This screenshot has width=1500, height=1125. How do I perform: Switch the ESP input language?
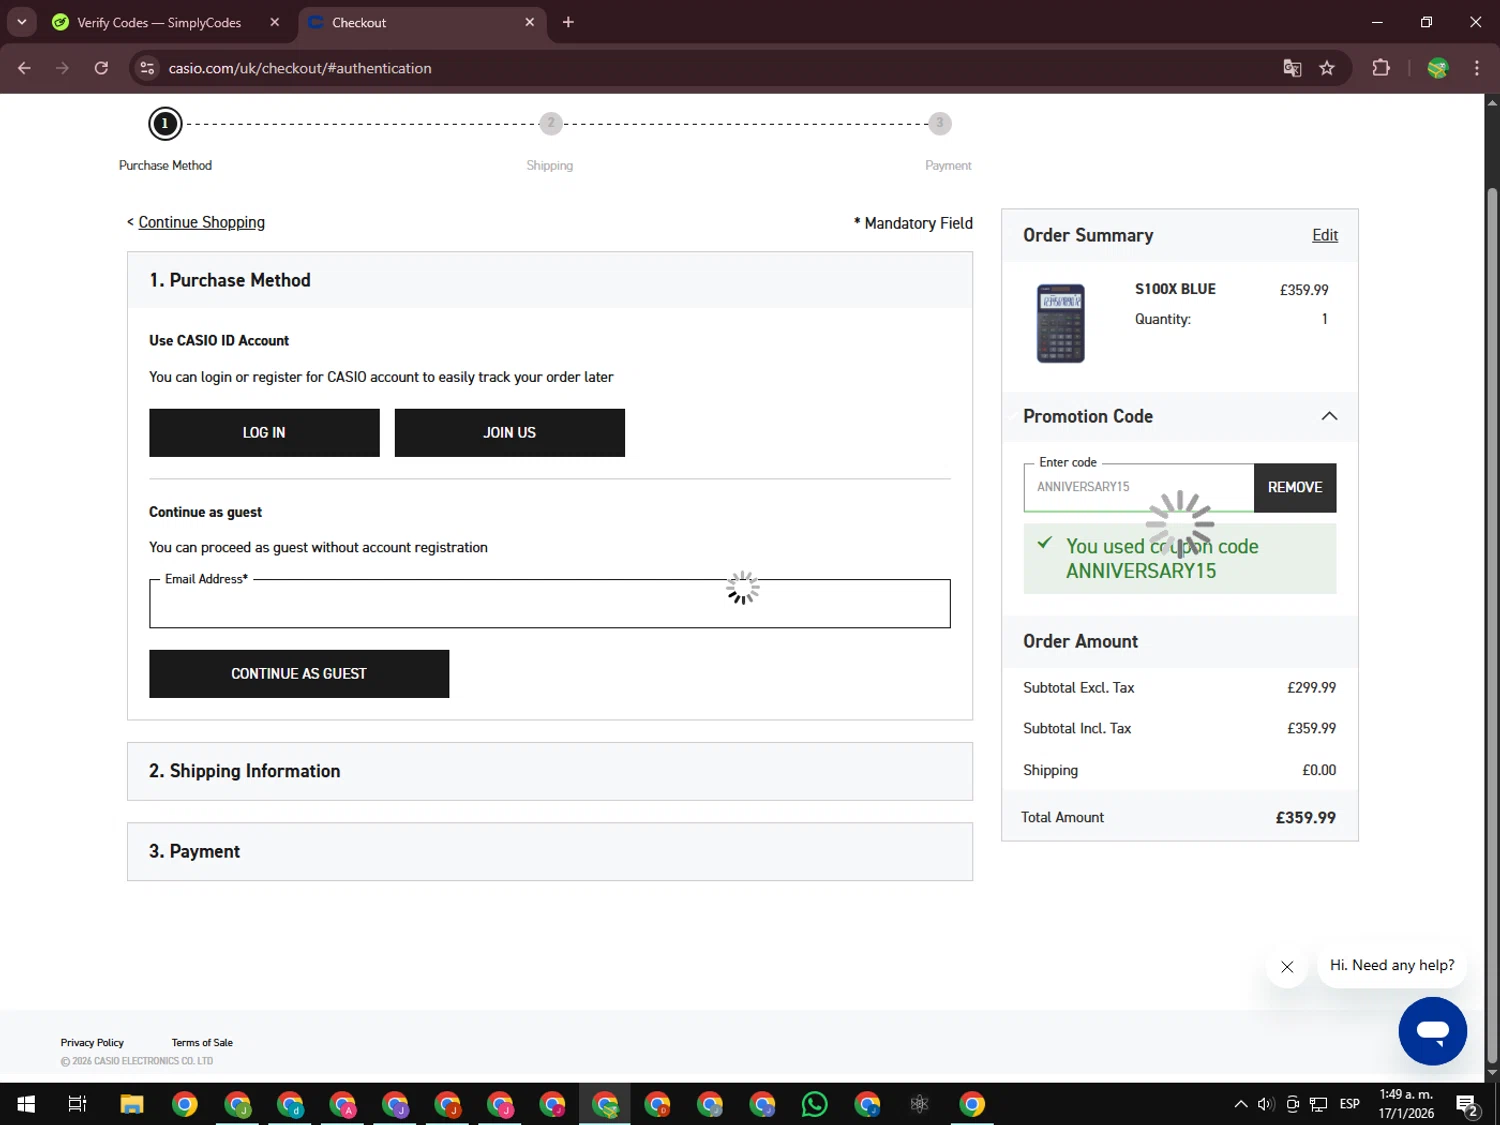click(x=1350, y=1104)
